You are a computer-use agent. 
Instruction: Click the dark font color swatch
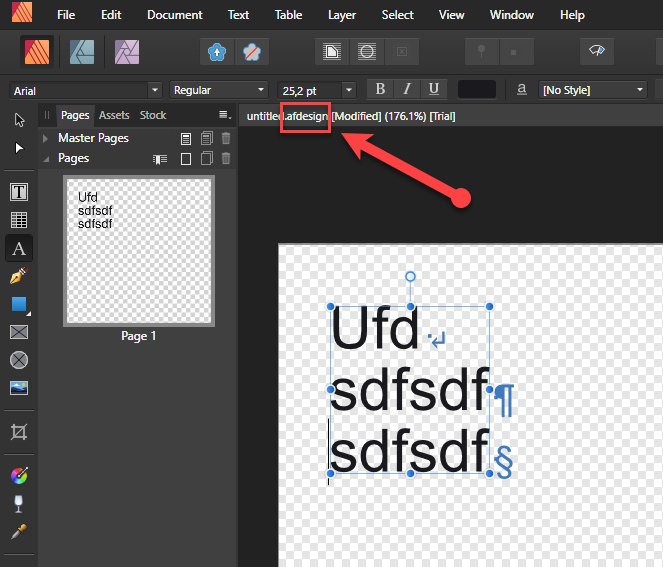(x=477, y=89)
